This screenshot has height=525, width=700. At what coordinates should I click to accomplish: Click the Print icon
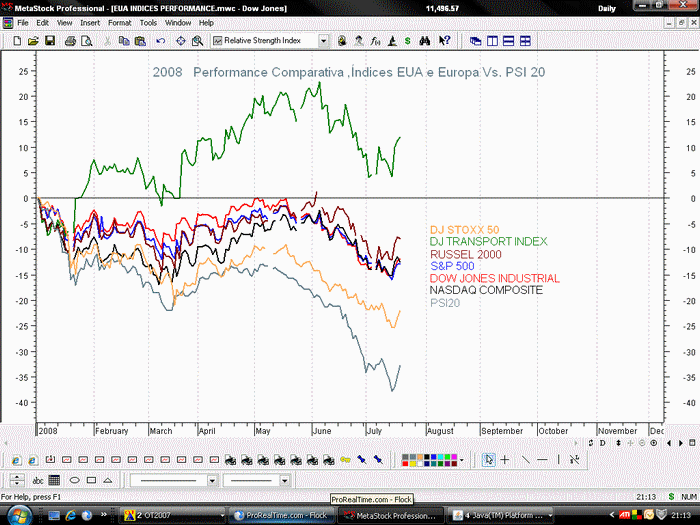[70, 41]
